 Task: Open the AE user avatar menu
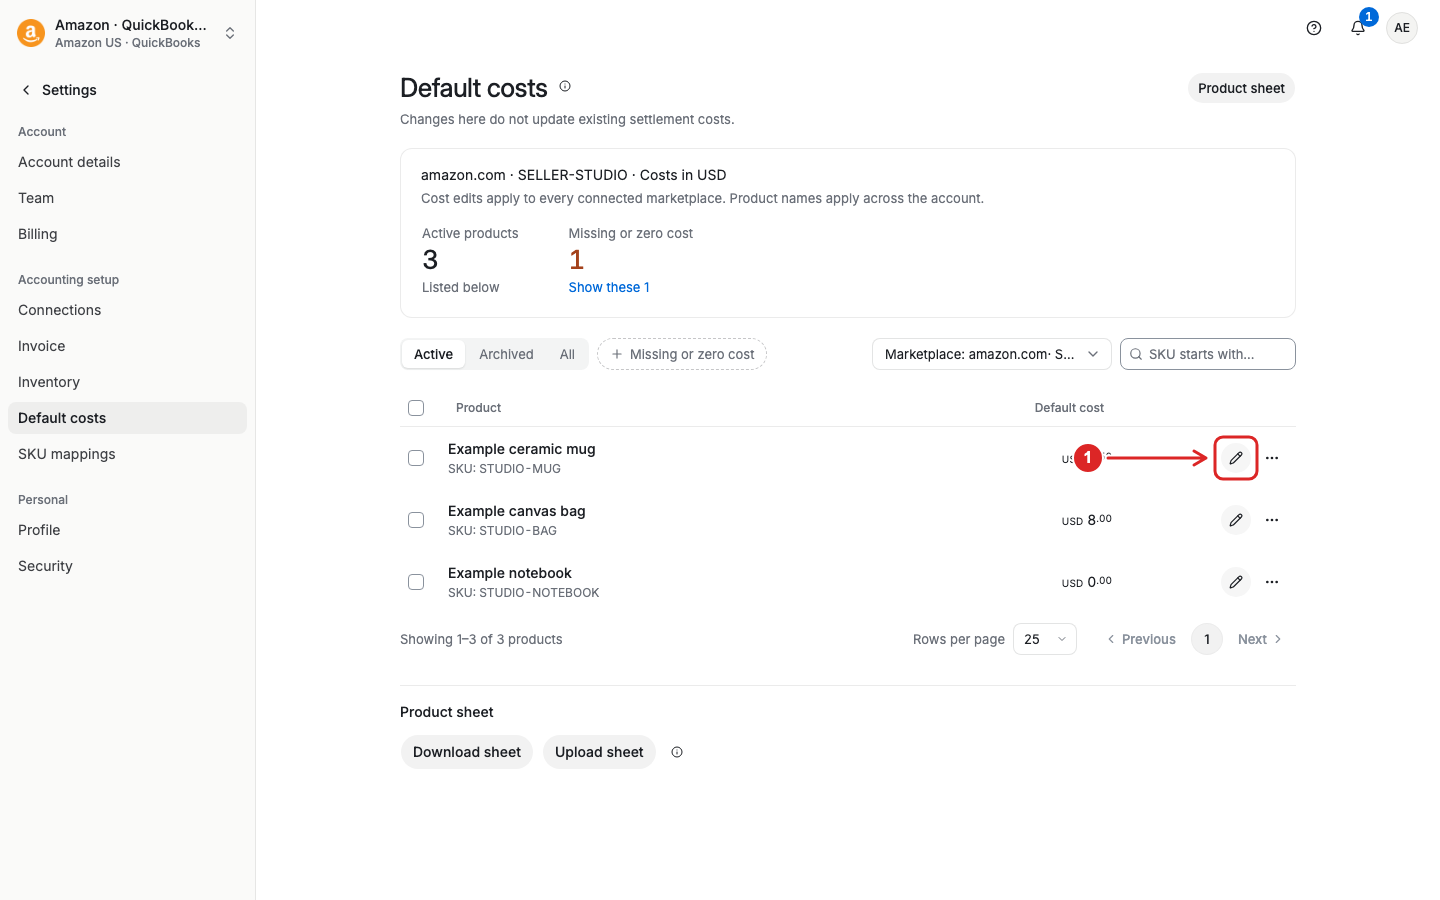(x=1402, y=28)
